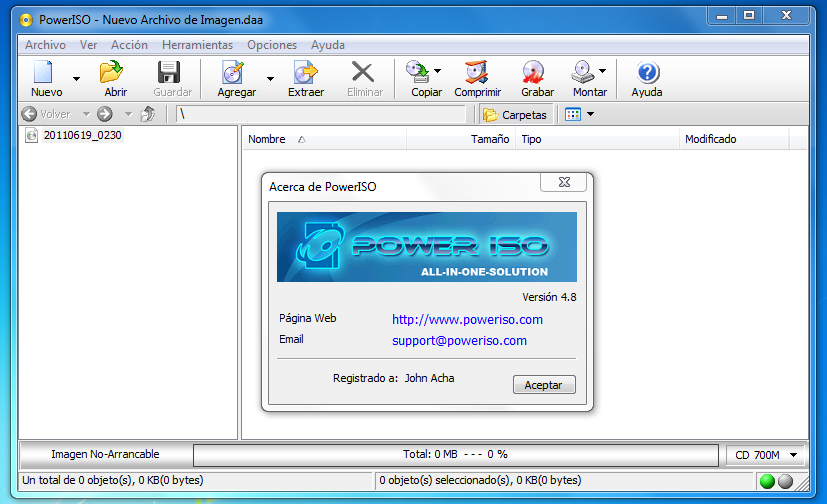Click the Nuevo toolbar icon
This screenshot has height=504, width=827.
coord(43,73)
